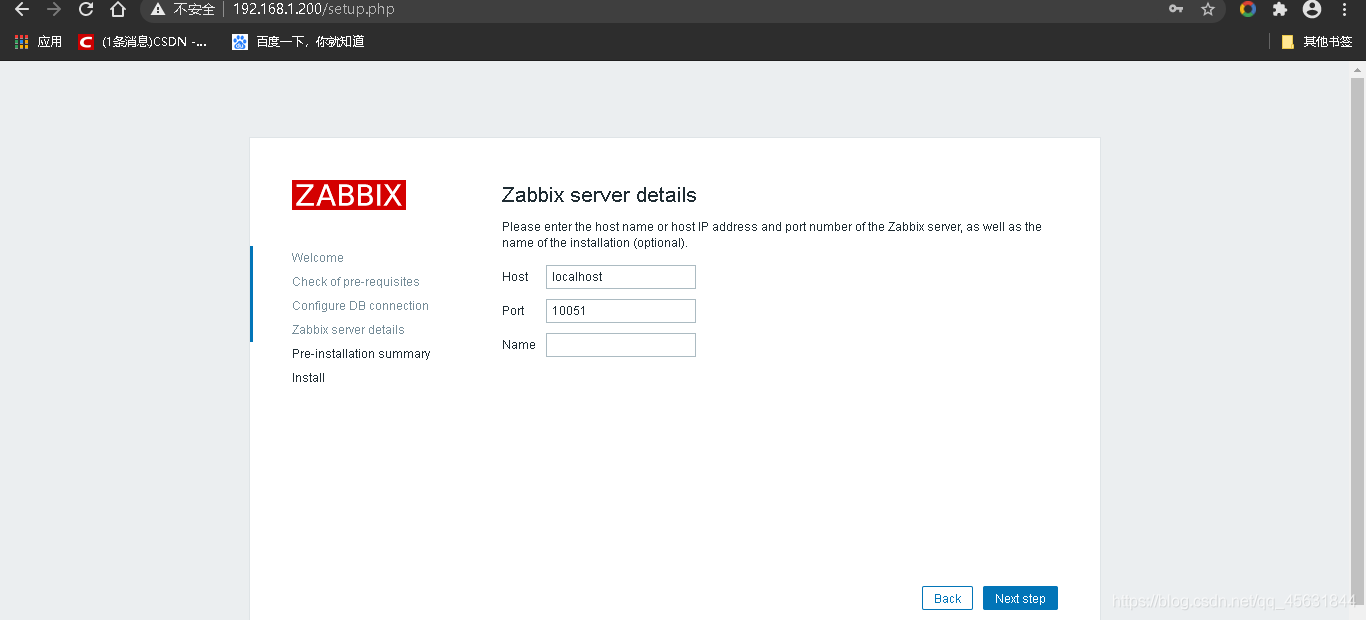Select Zabbix server details step
Viewport: 1366px width, 620px height.
point(348,330)
